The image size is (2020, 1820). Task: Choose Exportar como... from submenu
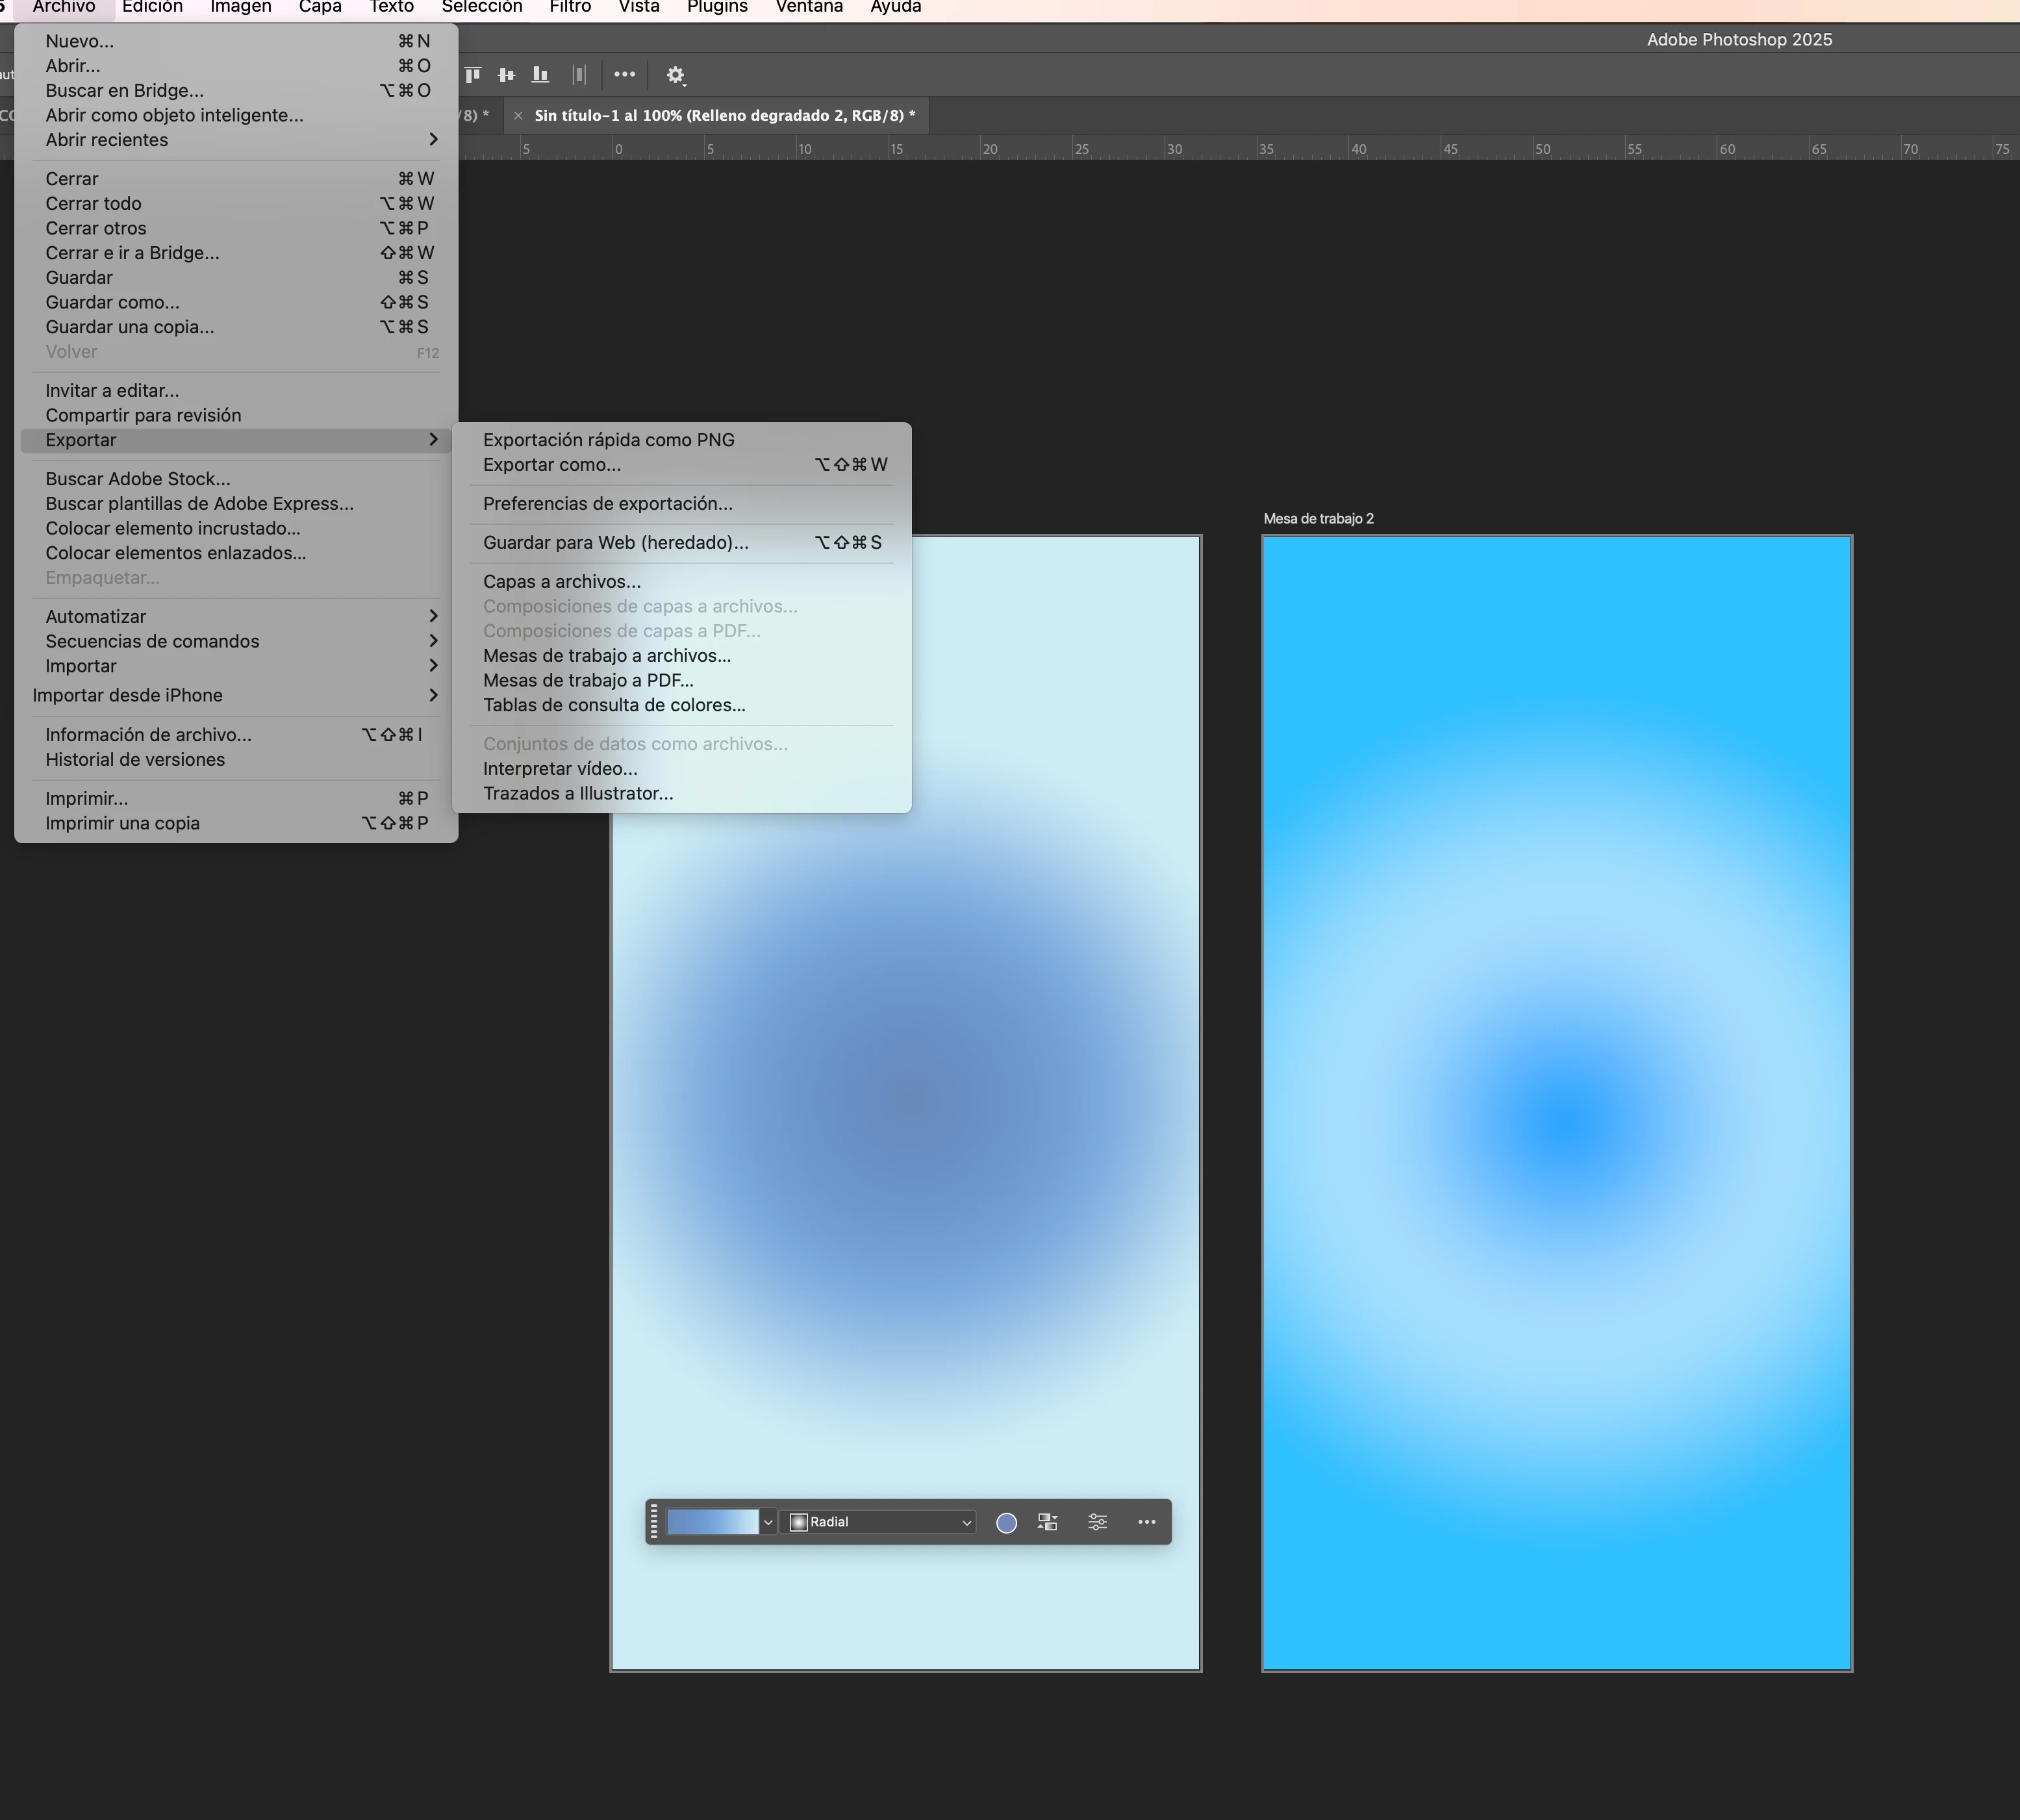[552, 465]
